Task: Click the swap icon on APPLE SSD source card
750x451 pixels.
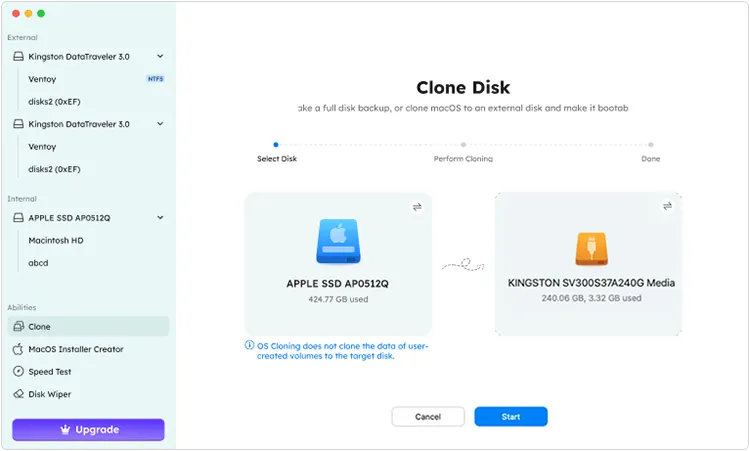Action: (417, 207)
